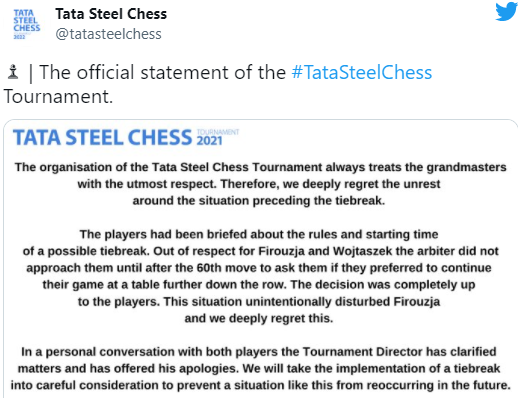Open the Tata Steel Chess profile avatar
The width and height of the screenshot is (518, 398).
pos(27,24)
